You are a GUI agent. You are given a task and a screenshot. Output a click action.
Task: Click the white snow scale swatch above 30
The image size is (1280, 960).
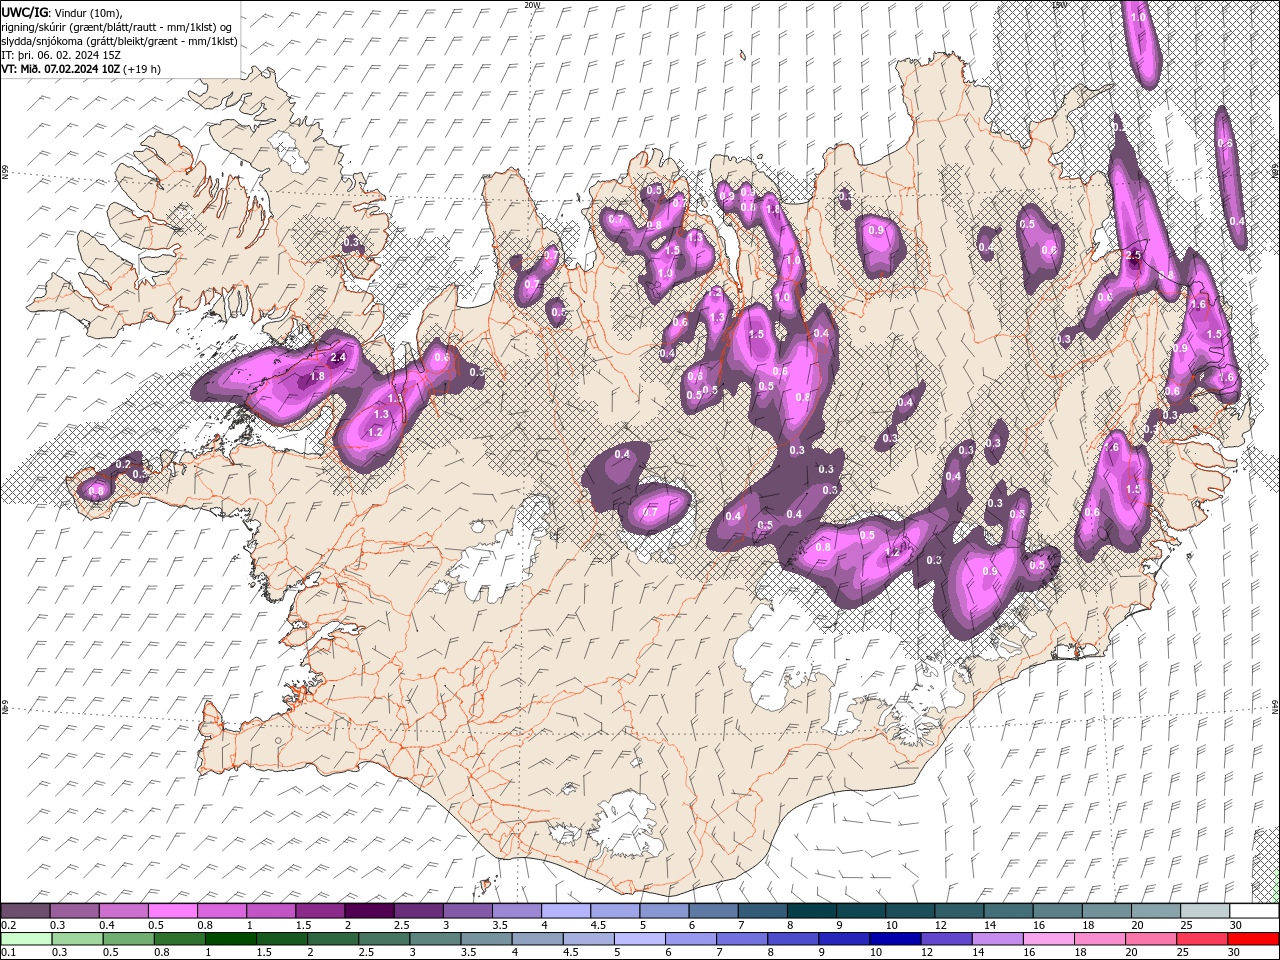point(1254,911)
